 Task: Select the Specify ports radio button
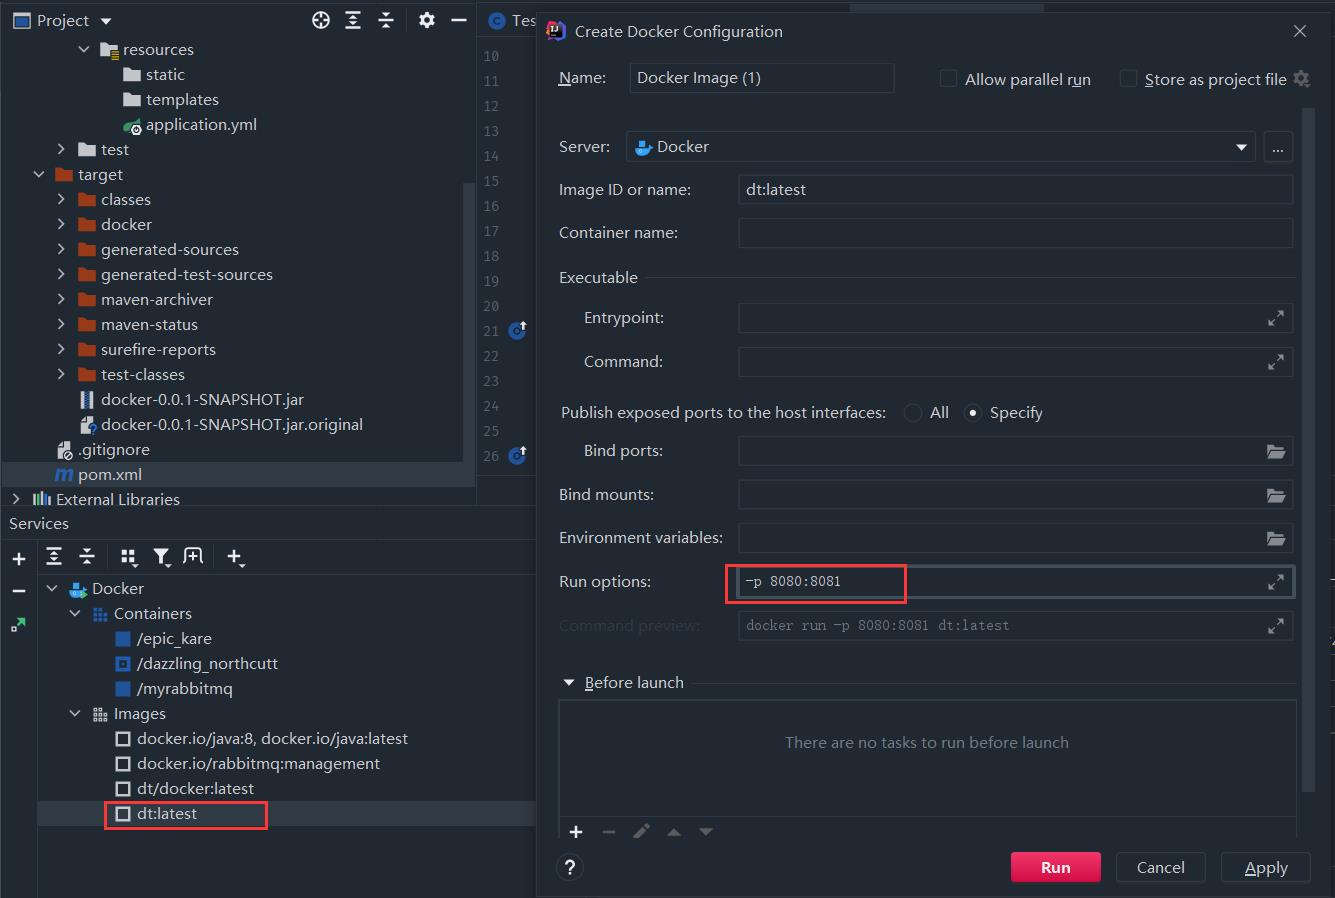pos(972,413)
